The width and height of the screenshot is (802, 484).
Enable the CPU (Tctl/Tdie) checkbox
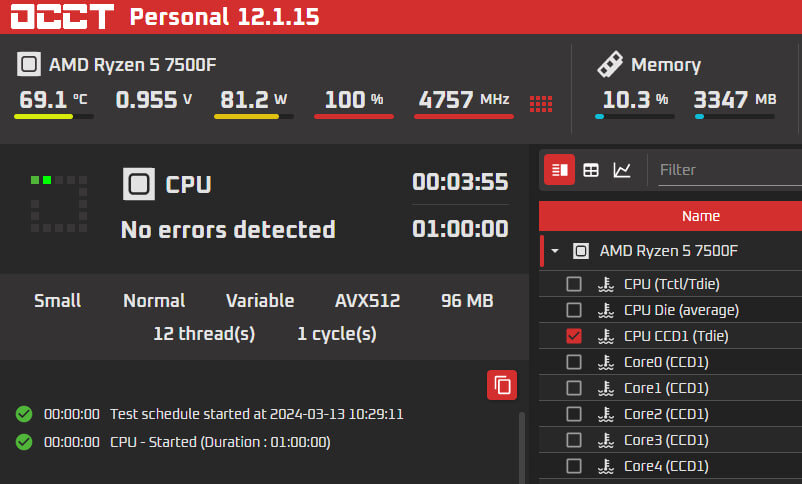click(x=574, y=284)
